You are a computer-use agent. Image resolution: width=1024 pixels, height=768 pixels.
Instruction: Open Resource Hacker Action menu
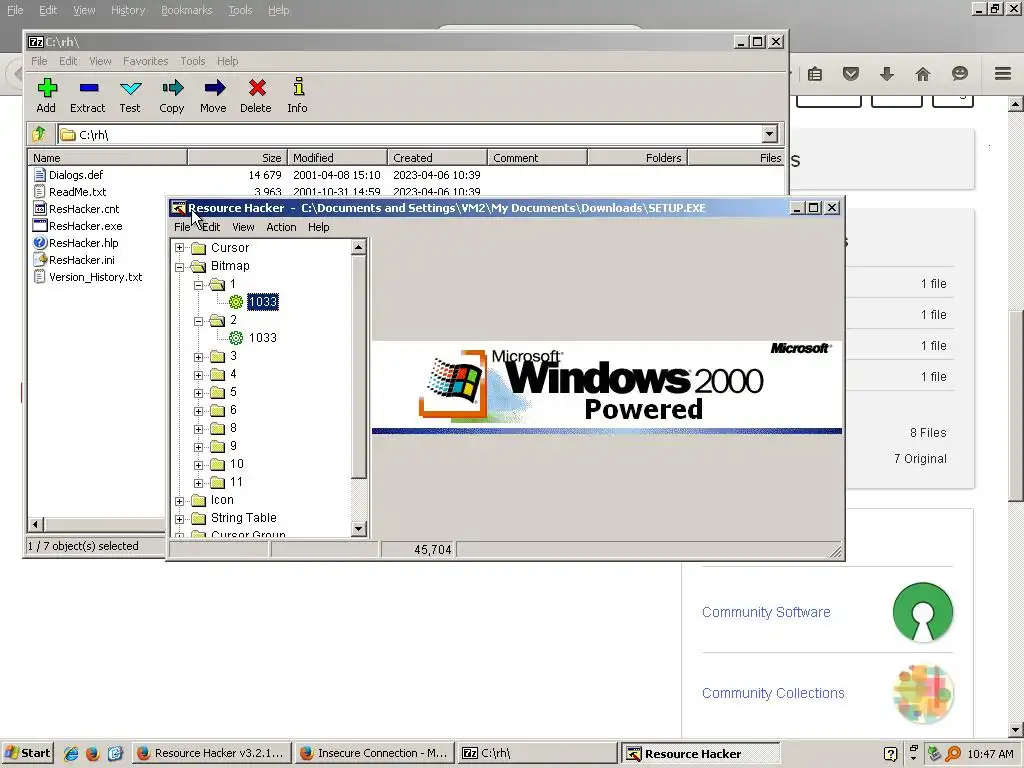point(281,227)
